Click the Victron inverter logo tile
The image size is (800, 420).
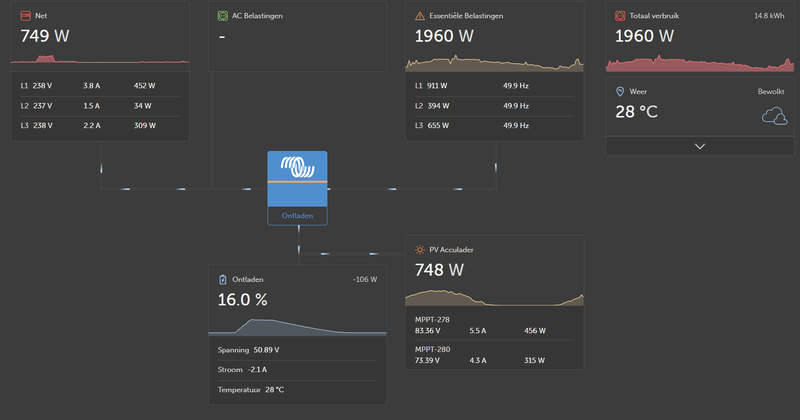click(x=297, y=179)
